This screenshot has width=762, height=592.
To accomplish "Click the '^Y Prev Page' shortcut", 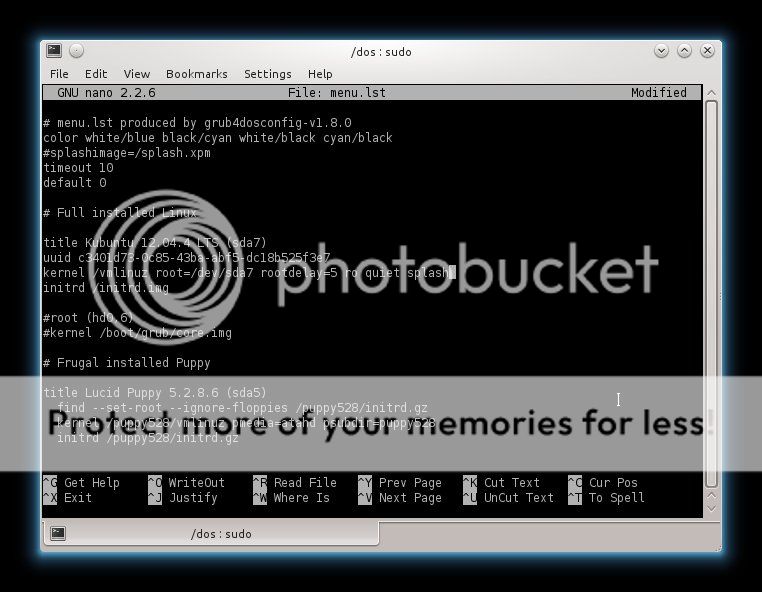I will [x=400, y=483].
